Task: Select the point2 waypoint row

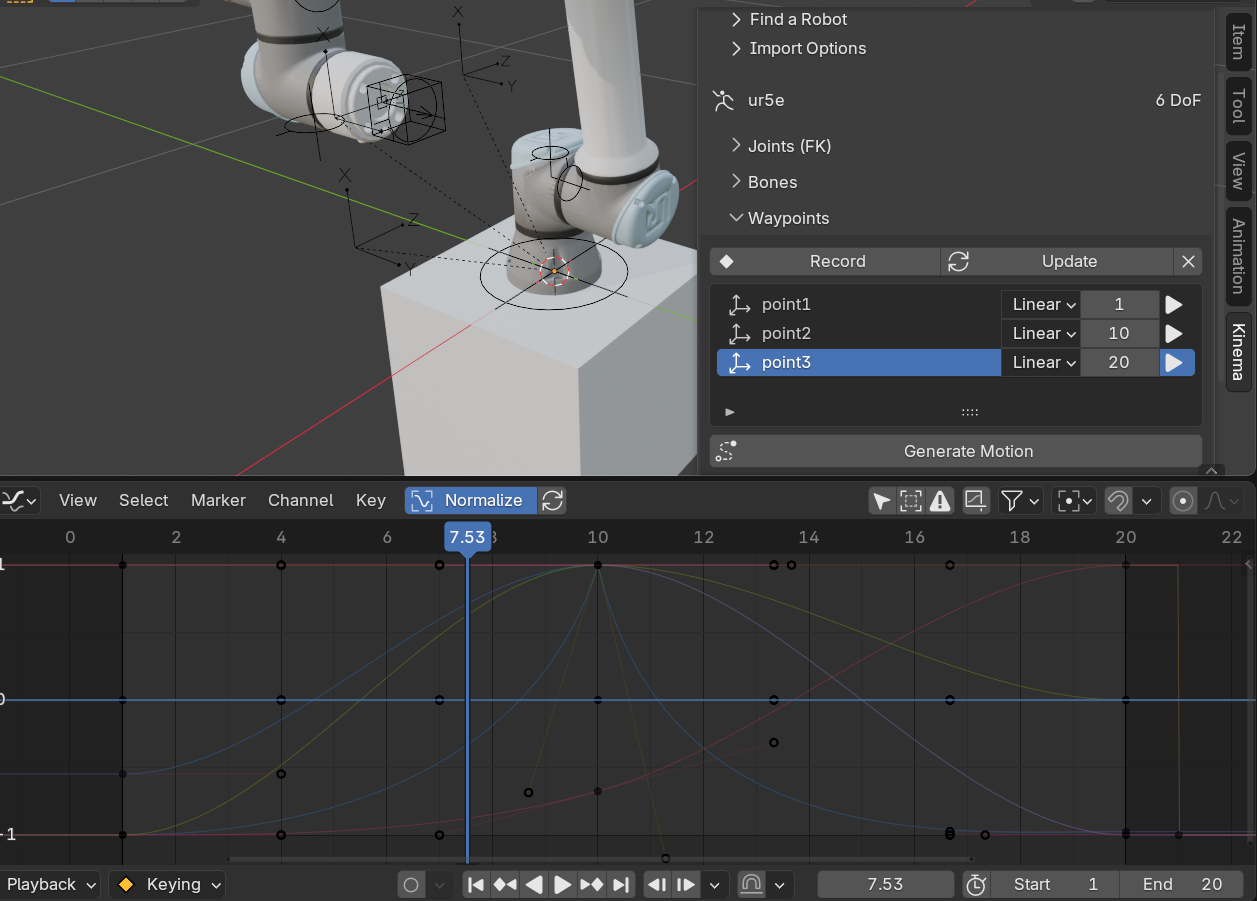Action: click(x=859, y=333)
